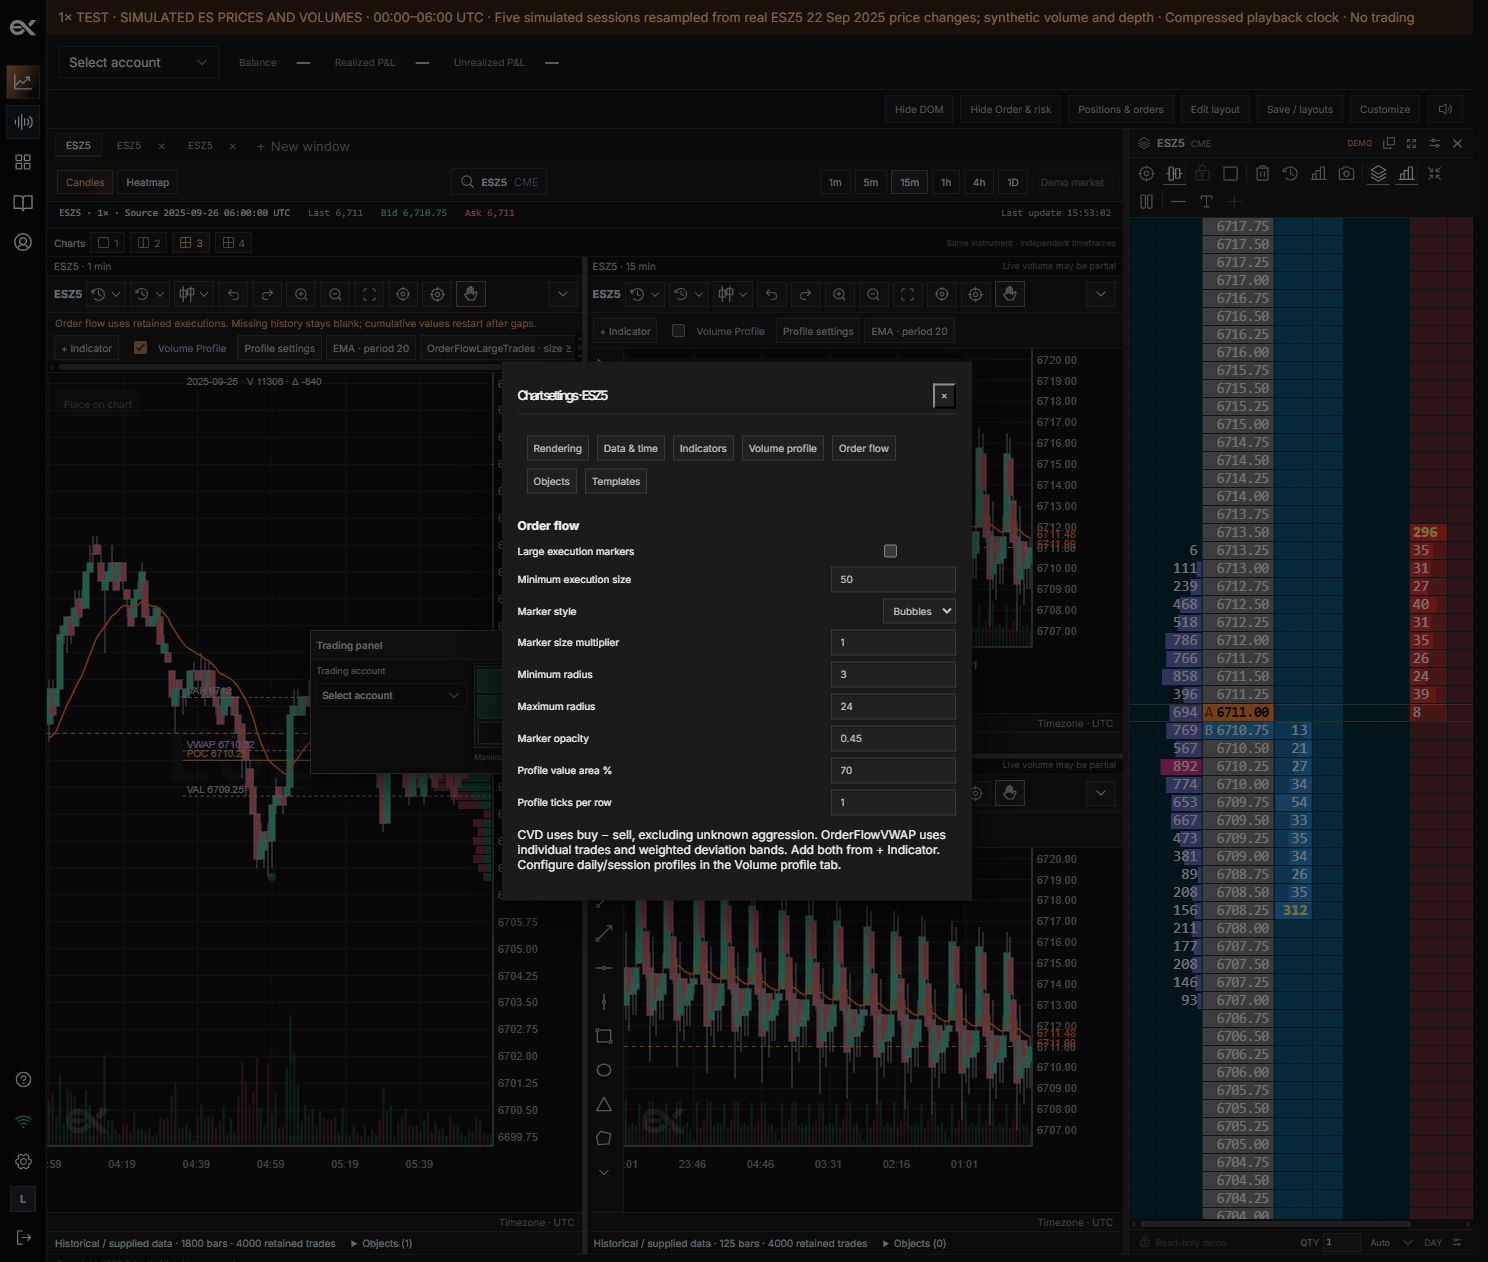The image size is (1488, 1262).
Task: Click the trash icon in DOM toolbar
Action: (1262, 173)
